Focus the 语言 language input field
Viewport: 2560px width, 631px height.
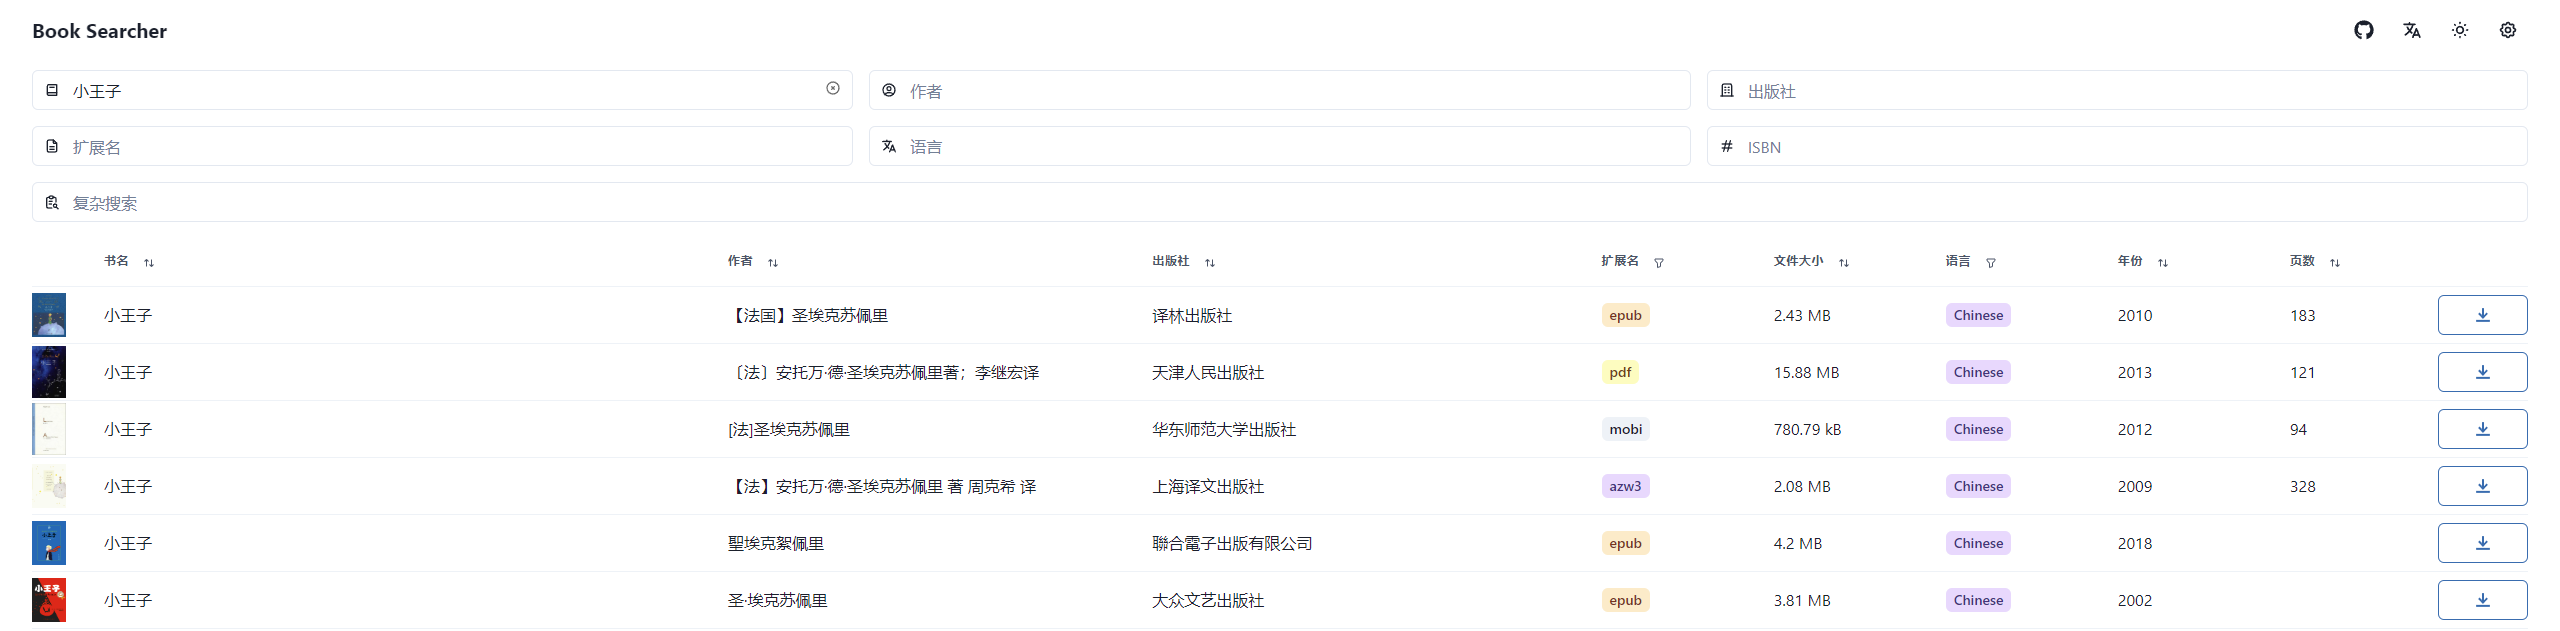coord(1279,146)
